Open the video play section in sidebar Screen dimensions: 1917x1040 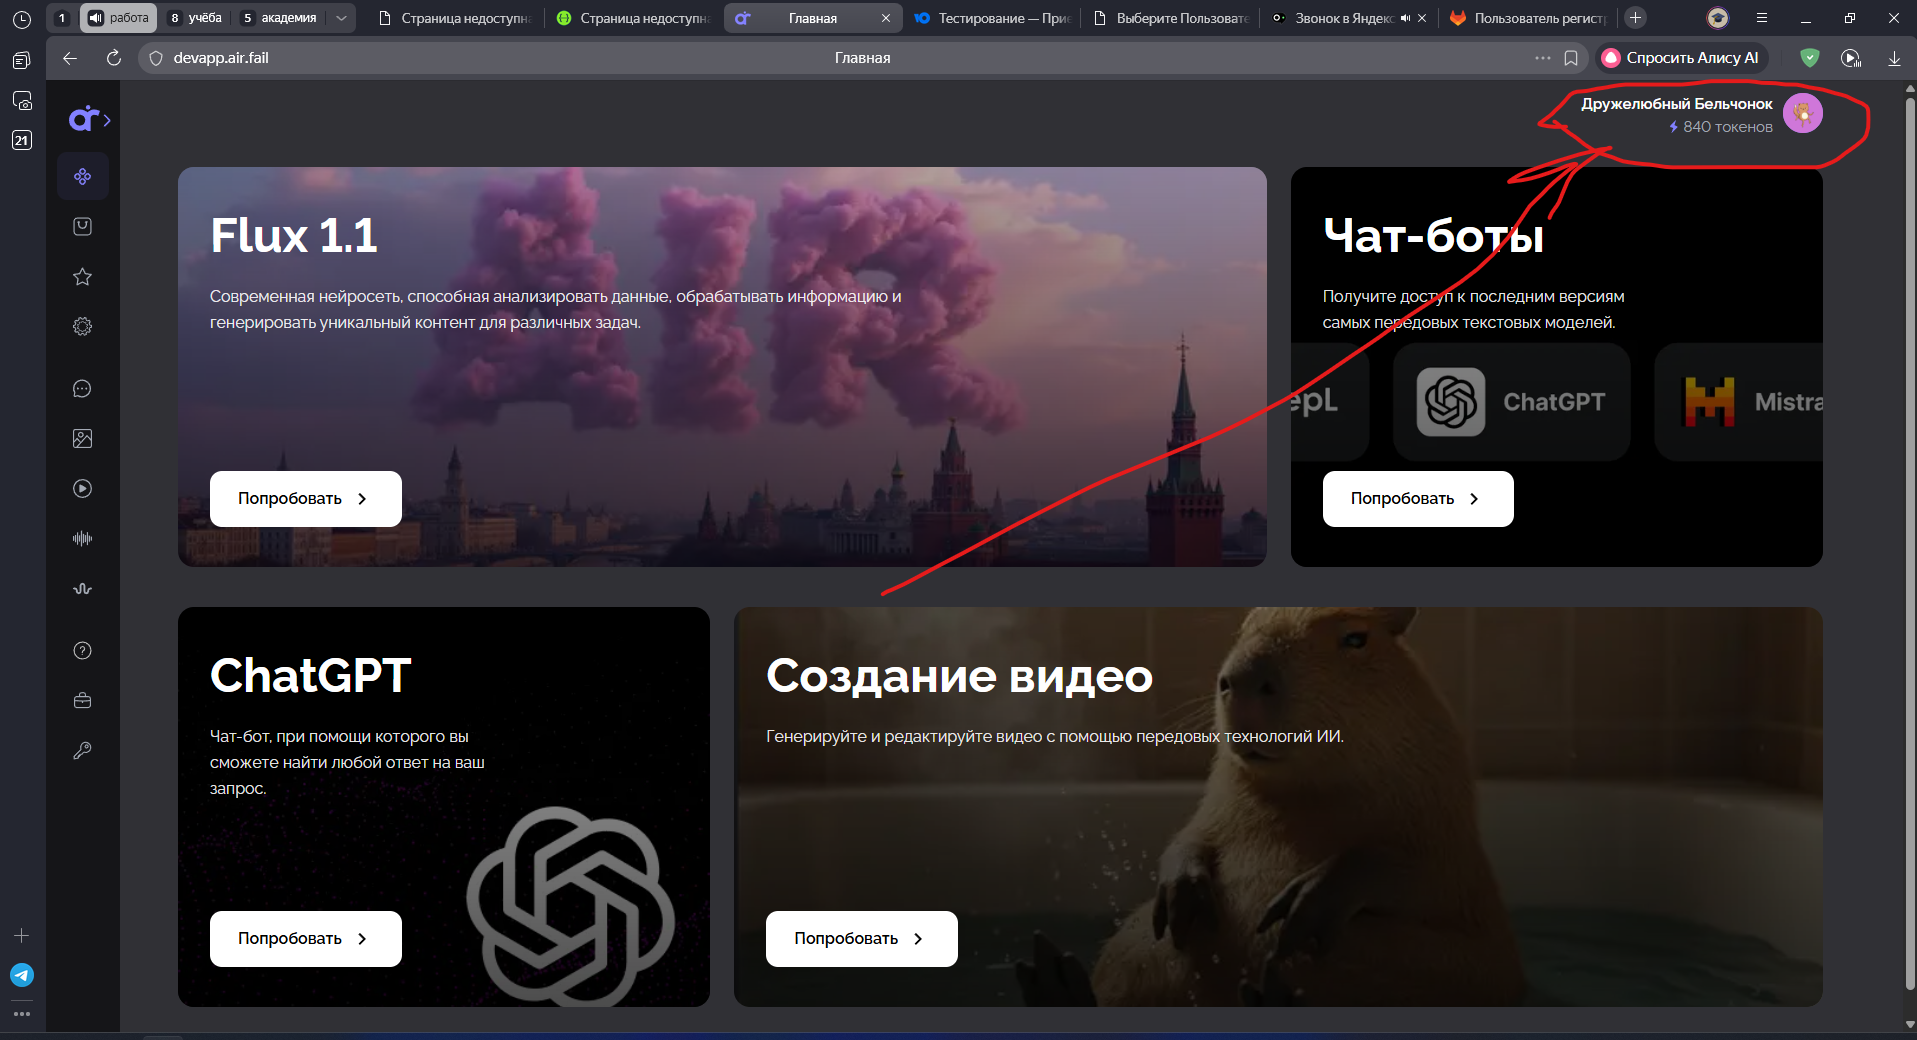point(83,489)
